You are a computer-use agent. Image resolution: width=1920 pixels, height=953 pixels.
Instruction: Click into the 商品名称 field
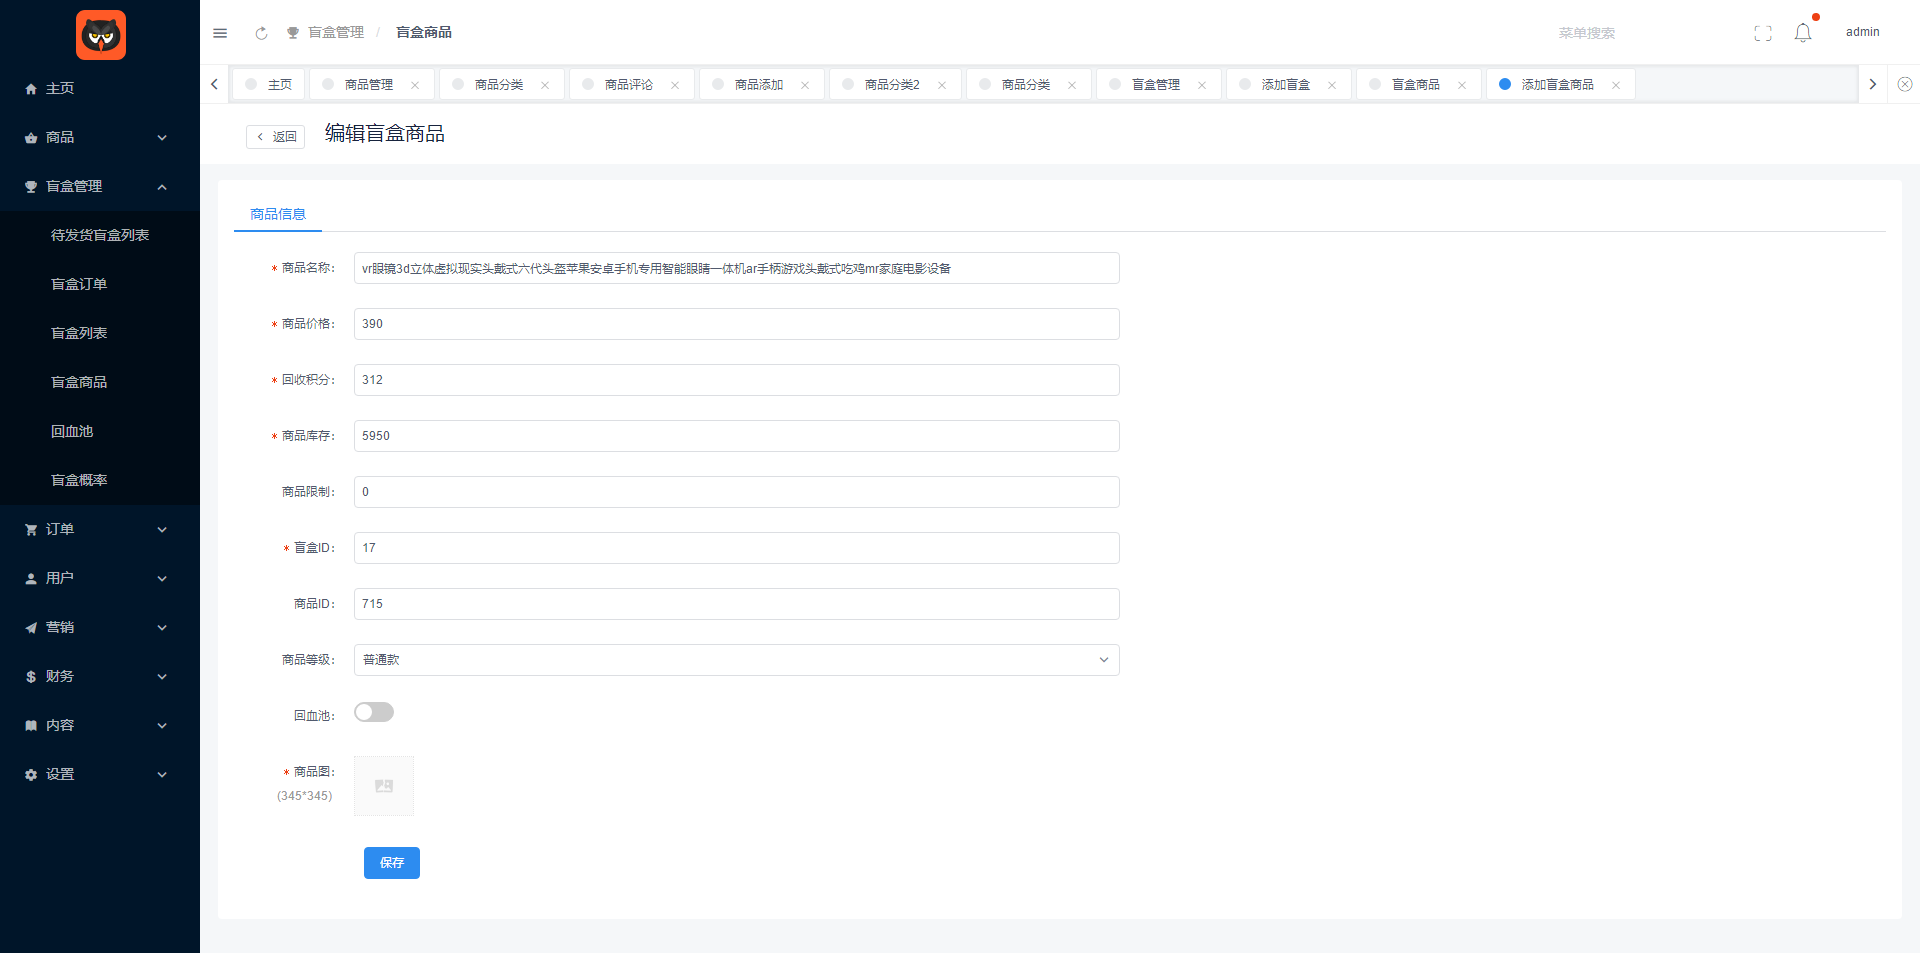pos(737,268)
